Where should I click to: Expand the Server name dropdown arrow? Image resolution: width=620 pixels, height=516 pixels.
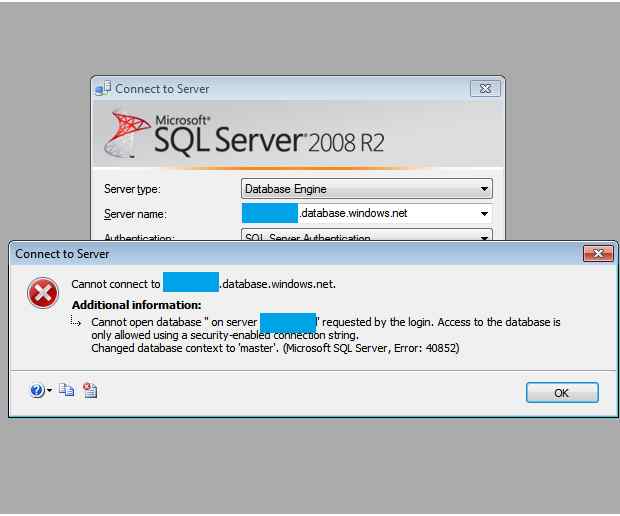tap(484, 214)
